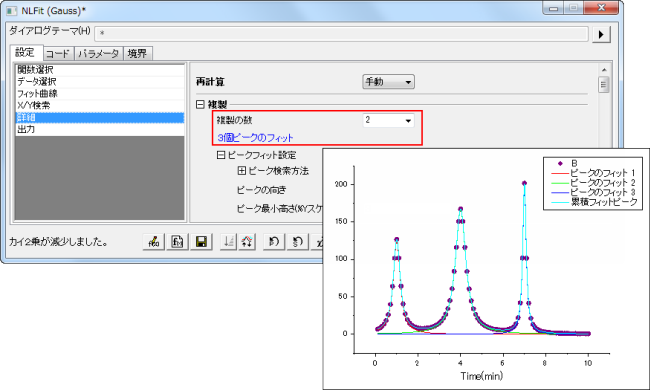This screenshot has height=390, width=650.
Task: Open the 境界 tab
Action: (x=137, y=53)
